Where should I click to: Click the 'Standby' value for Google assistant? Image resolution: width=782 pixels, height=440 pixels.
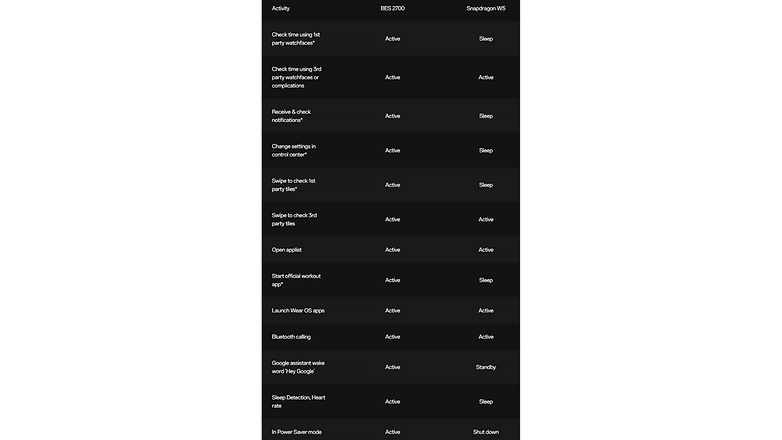pyautogui.click(x=486, y=367)
